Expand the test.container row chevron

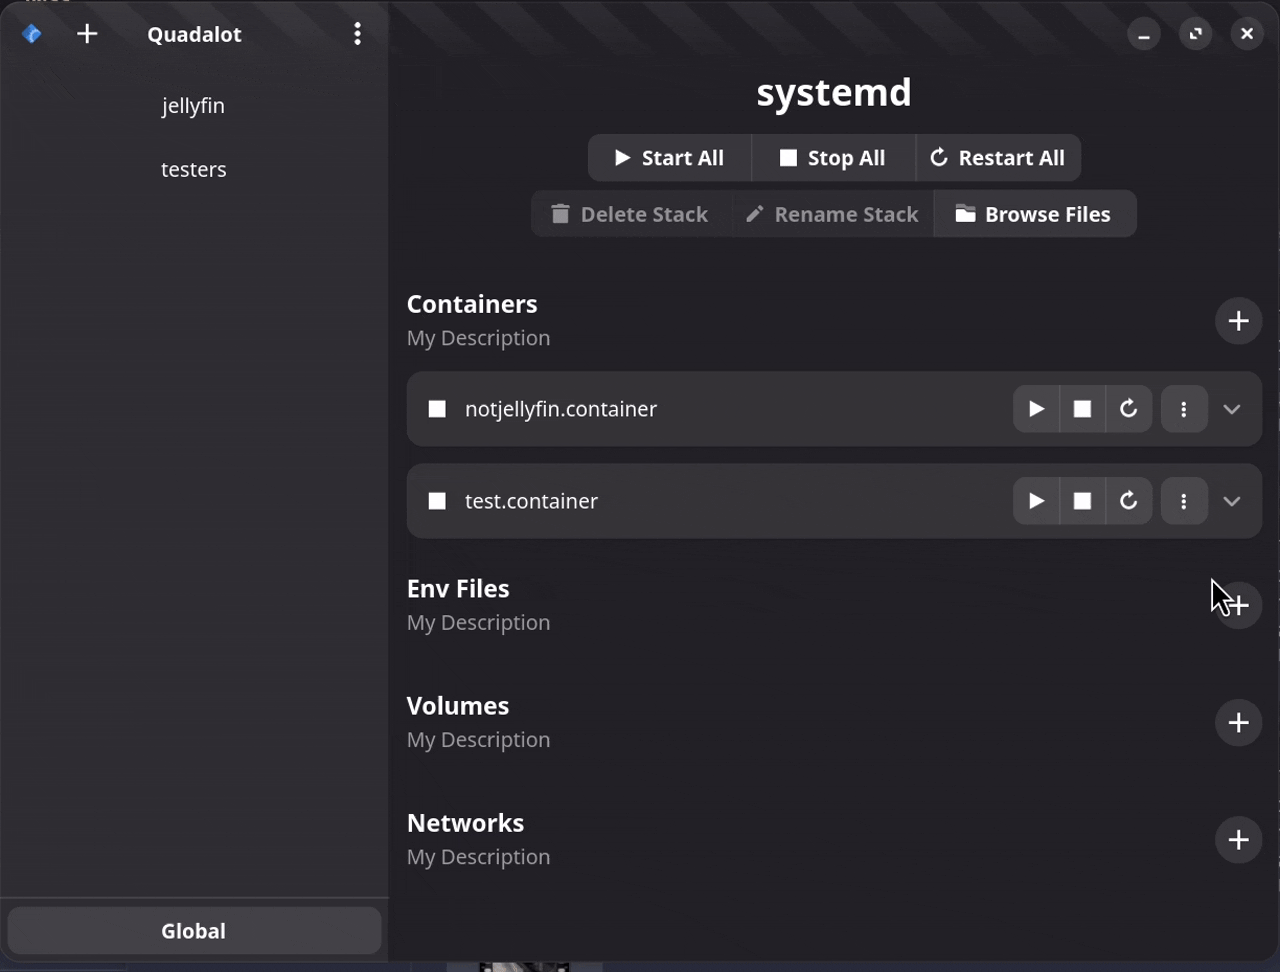pyautogui.click(x=1232, y=501)
